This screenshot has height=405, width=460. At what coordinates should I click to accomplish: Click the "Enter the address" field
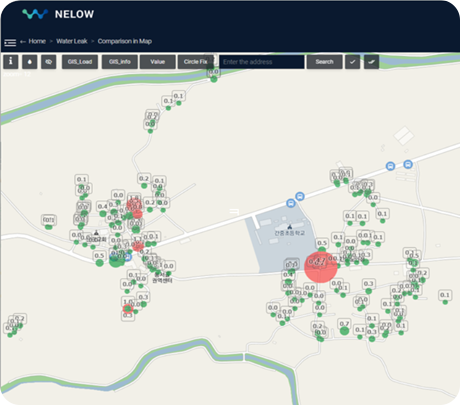[262, 62]
